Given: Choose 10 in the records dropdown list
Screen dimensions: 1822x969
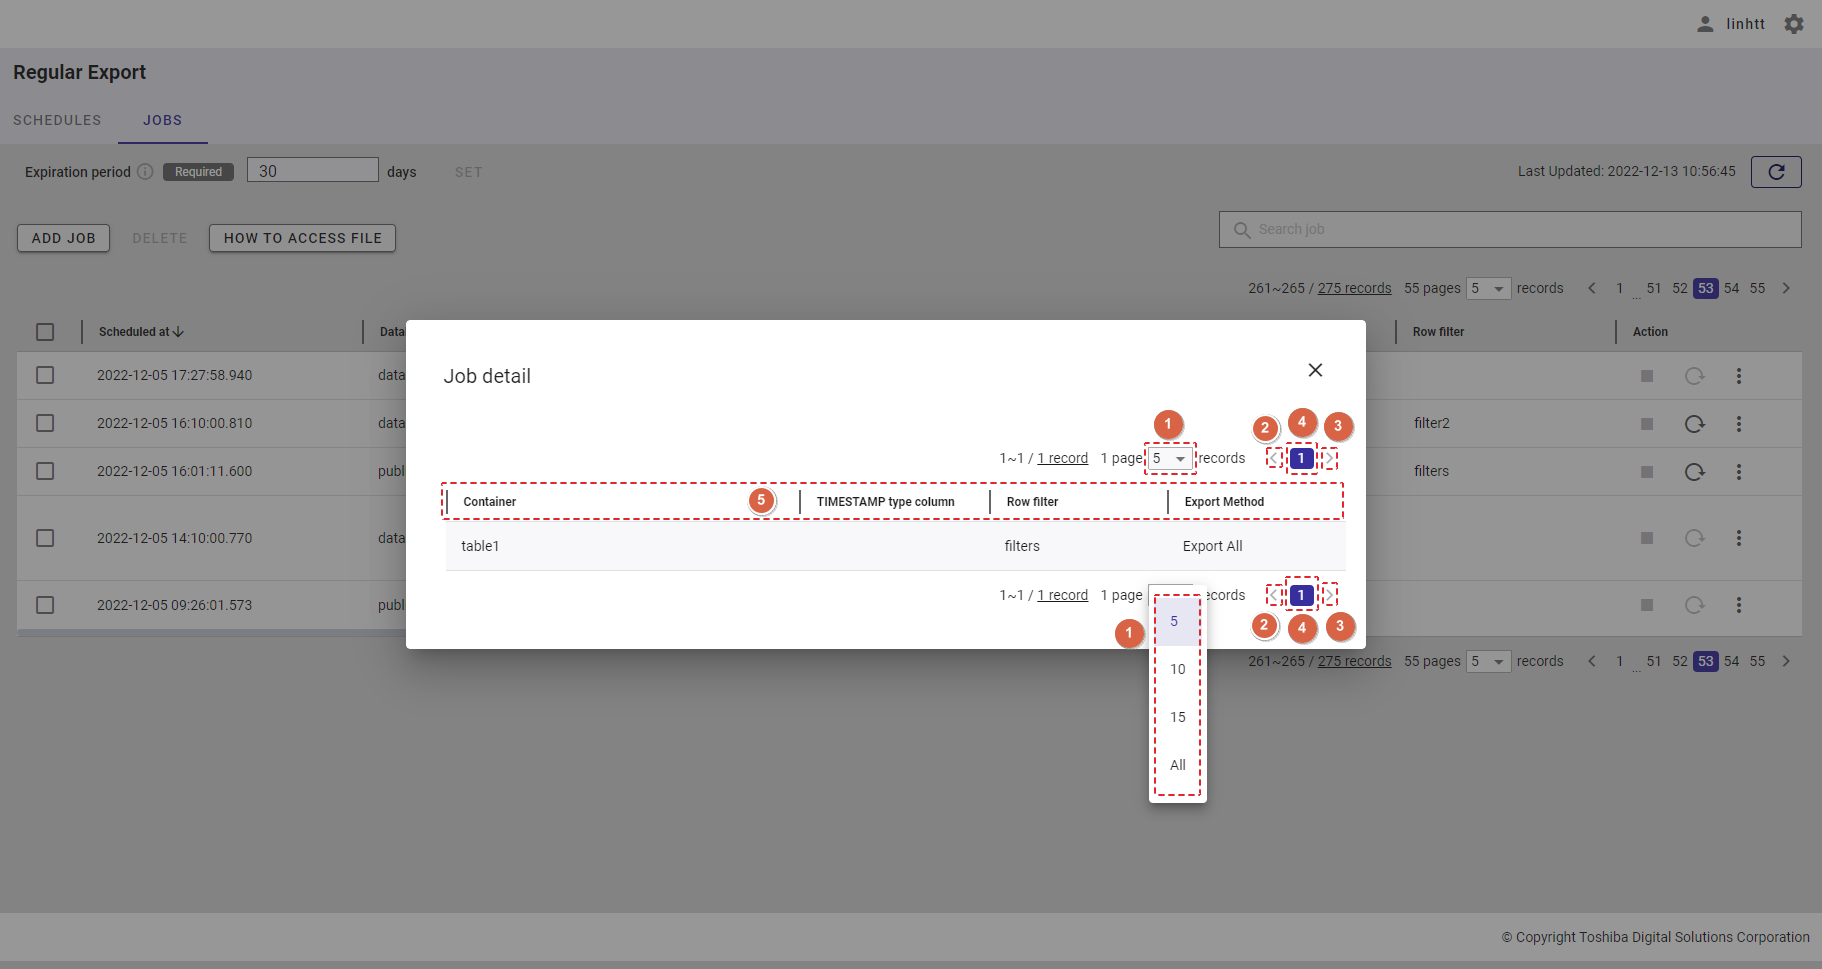Looking at the screenshot, I should 1177,669.
